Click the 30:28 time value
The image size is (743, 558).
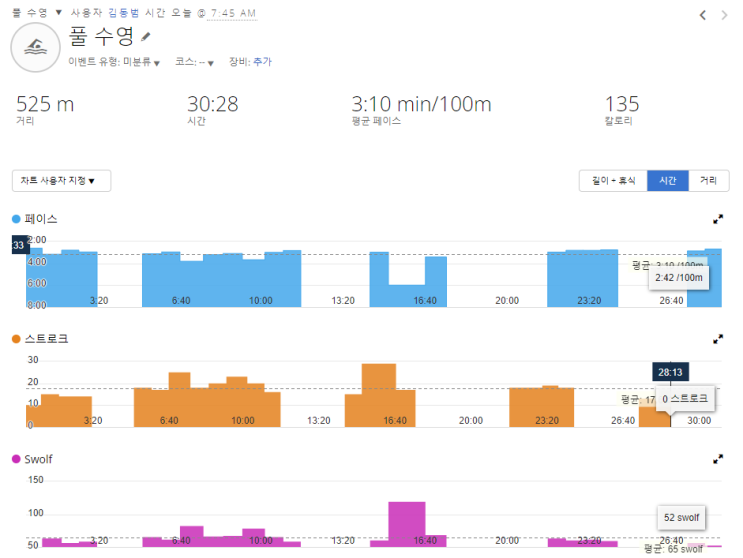coord(212,104)
